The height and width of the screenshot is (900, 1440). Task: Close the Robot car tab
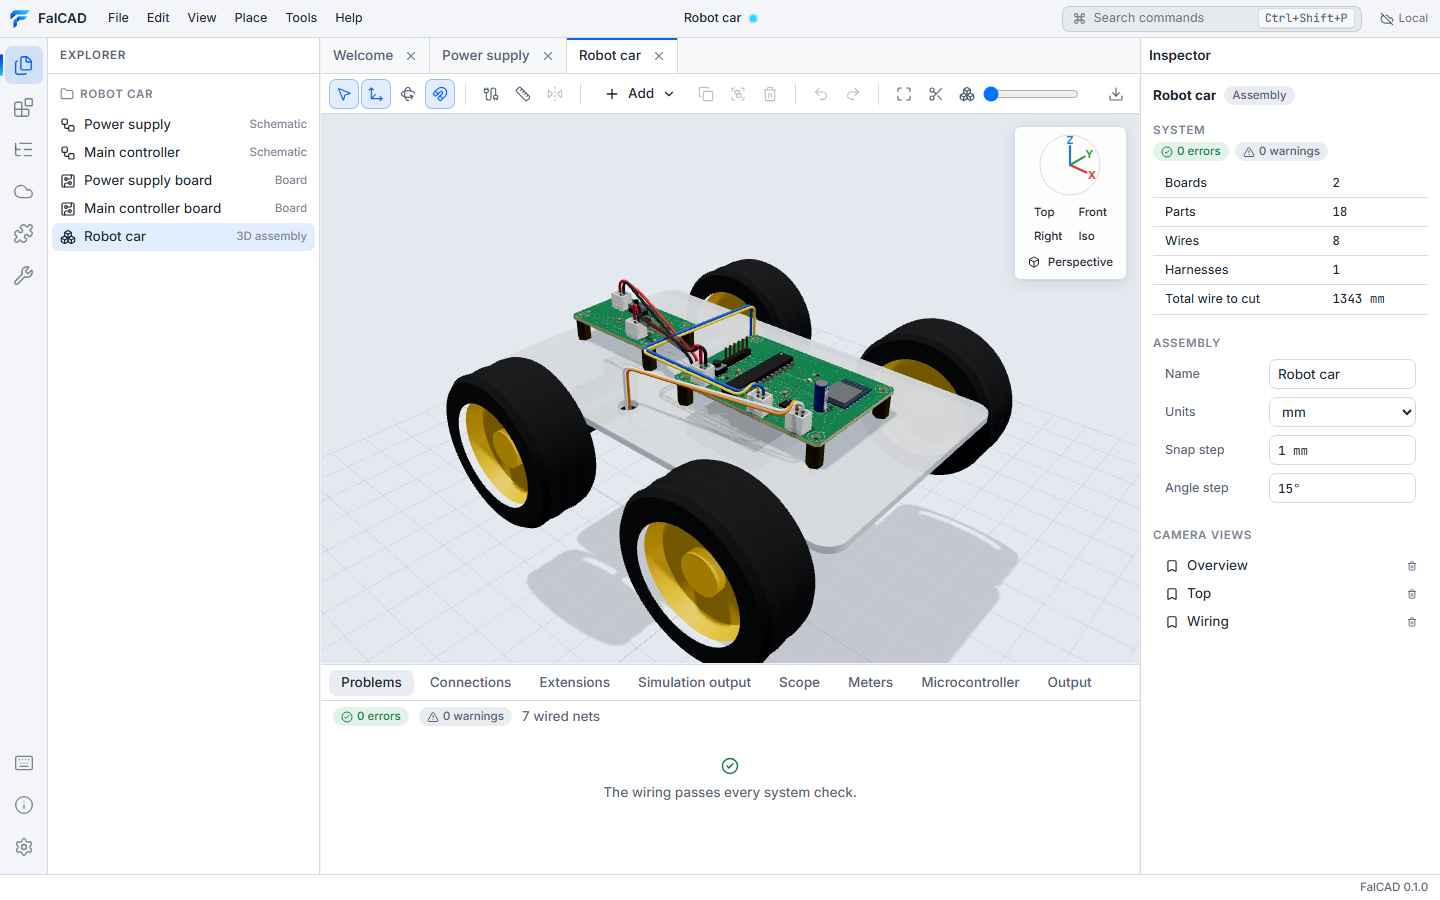[659, 56]
